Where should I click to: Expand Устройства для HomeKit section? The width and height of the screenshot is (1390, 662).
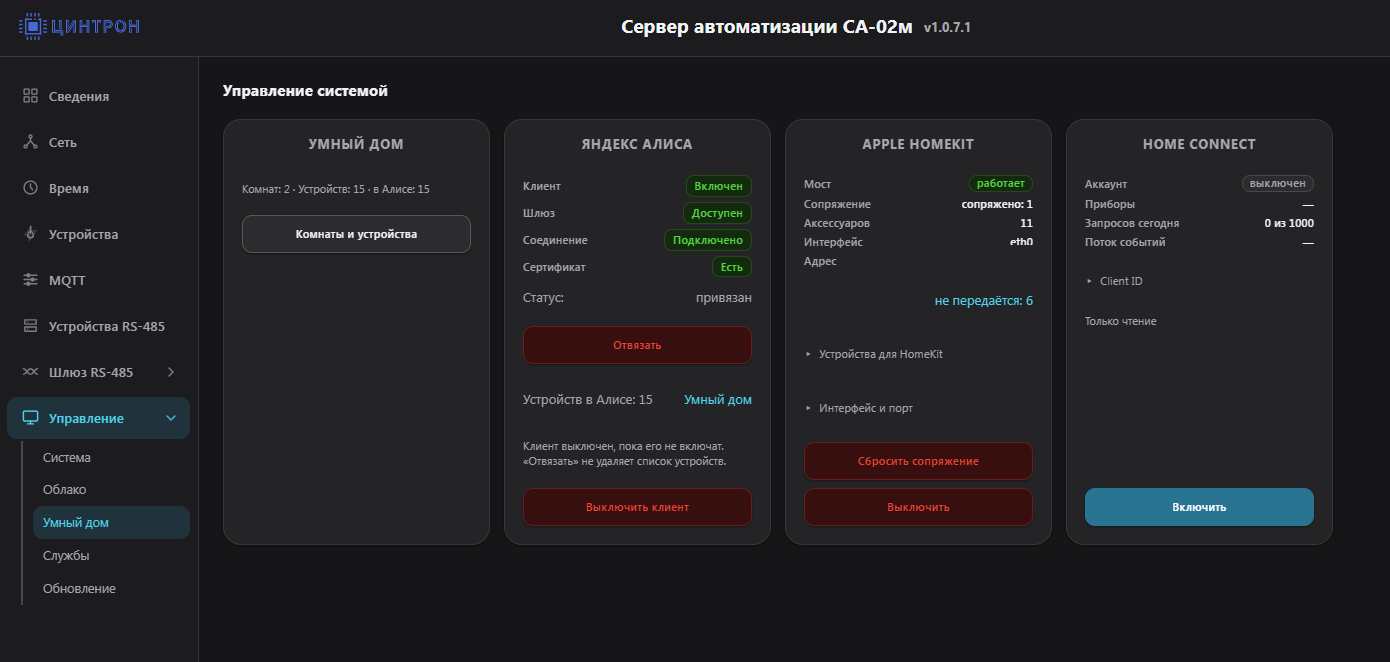pyautogui.click(x=874, y=354)
